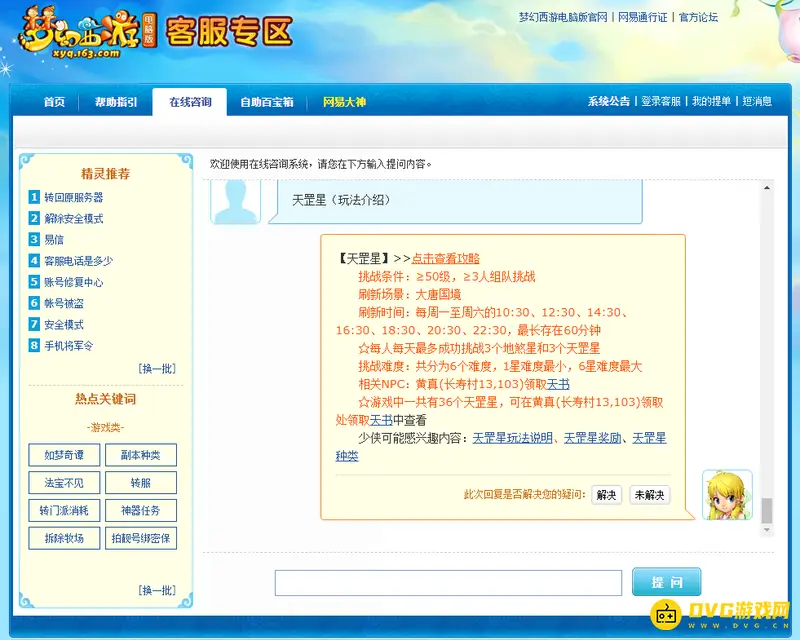Viewport: 800px width, 640px height.
Task: Mark the reply as 未解决
Action: coord(649,495)
